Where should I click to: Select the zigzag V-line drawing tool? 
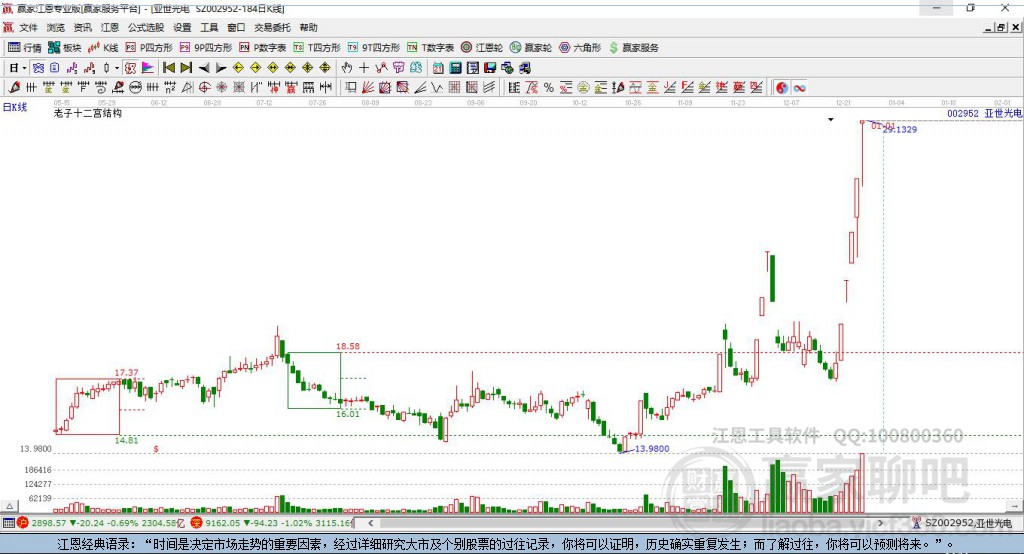[x=436, y=88]
